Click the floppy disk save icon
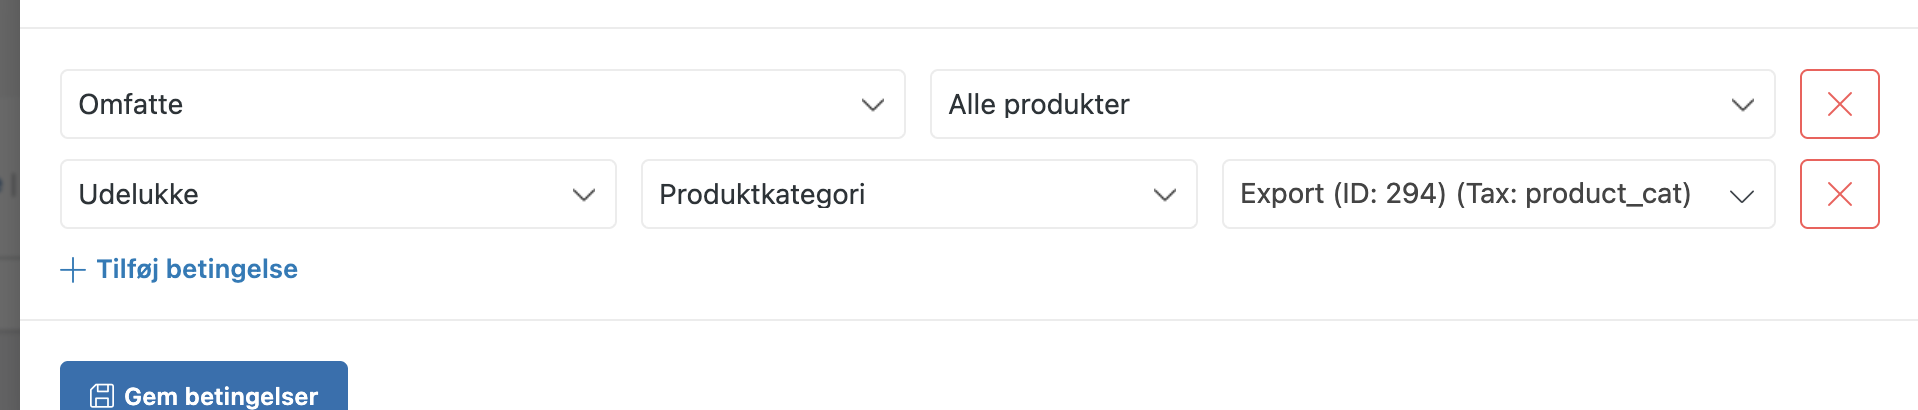1918x410 pixels. (x=102, y=396)
